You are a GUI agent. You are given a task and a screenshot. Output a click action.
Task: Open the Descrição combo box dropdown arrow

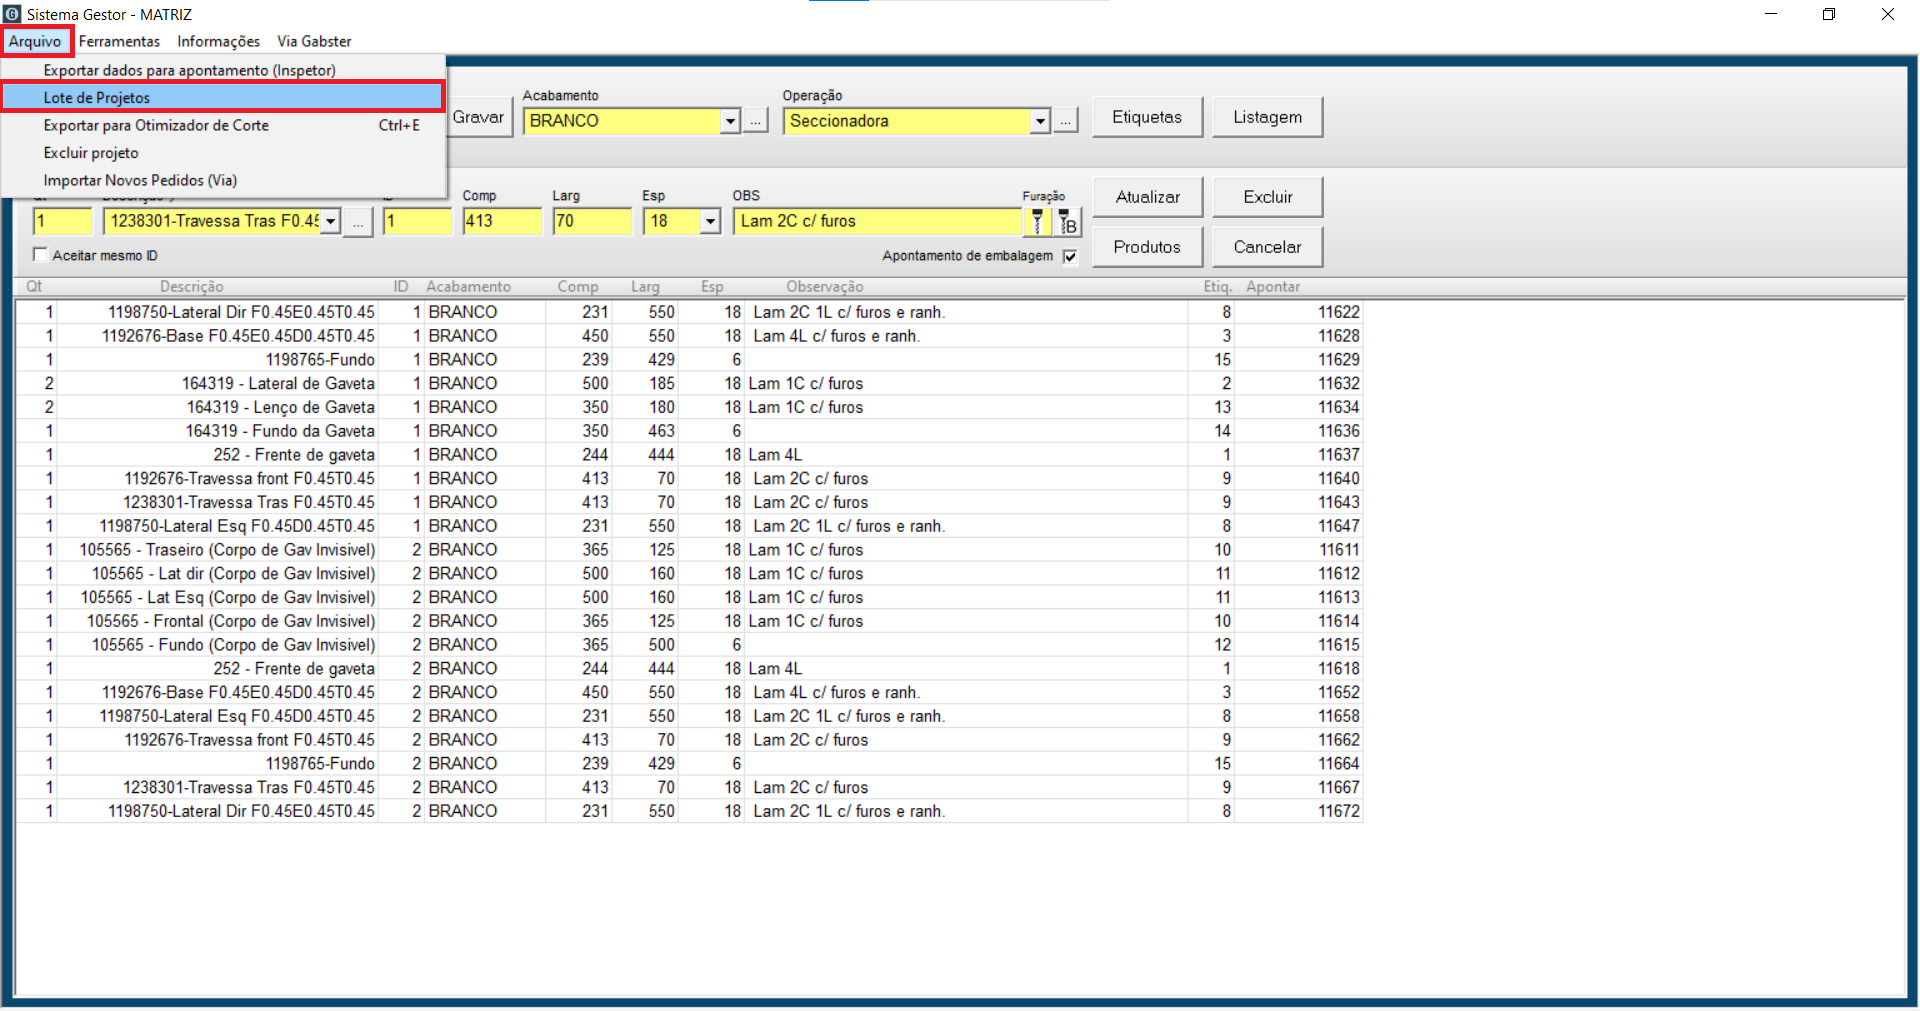(330, 221)
